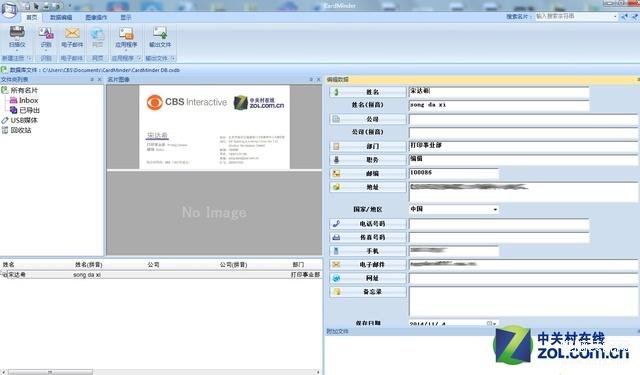
Task: Click the 部门 field button
Action: coord(368,146)
